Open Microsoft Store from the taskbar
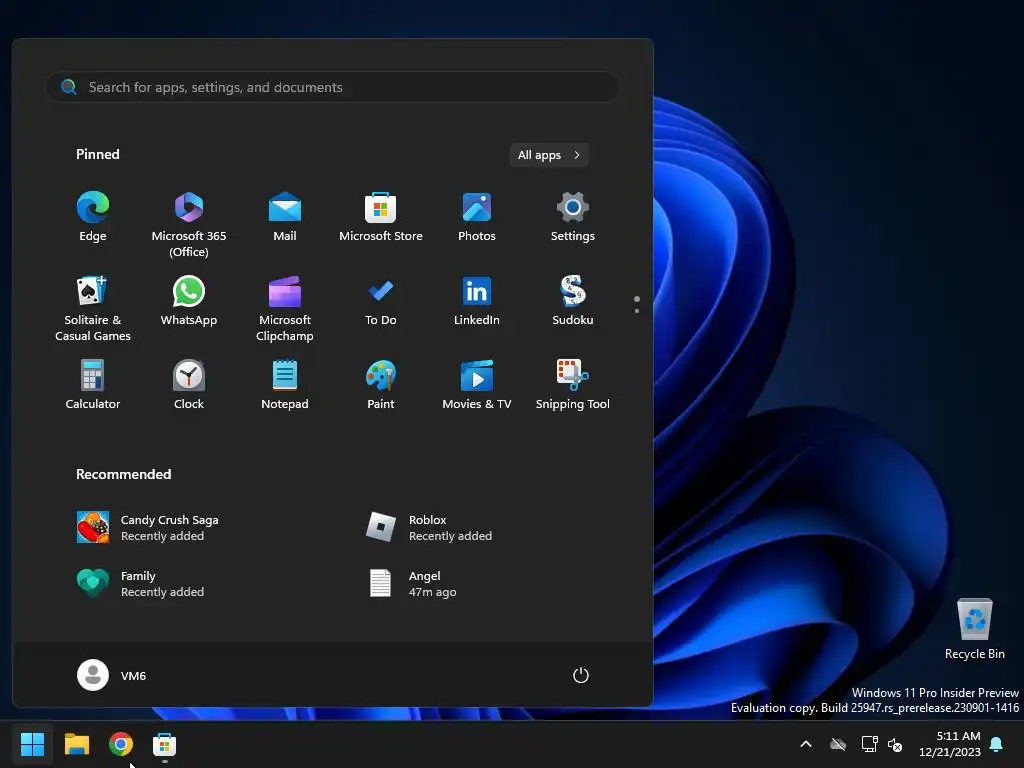 point(165,744)
